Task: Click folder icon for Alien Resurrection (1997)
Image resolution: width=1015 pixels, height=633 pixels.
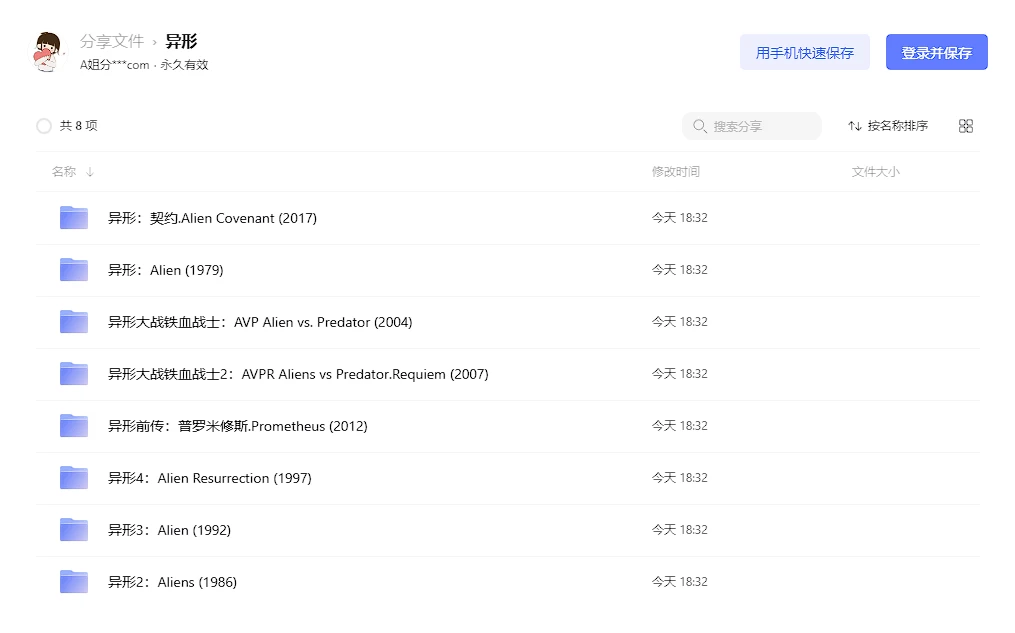Action: click(x=74, y=478)
